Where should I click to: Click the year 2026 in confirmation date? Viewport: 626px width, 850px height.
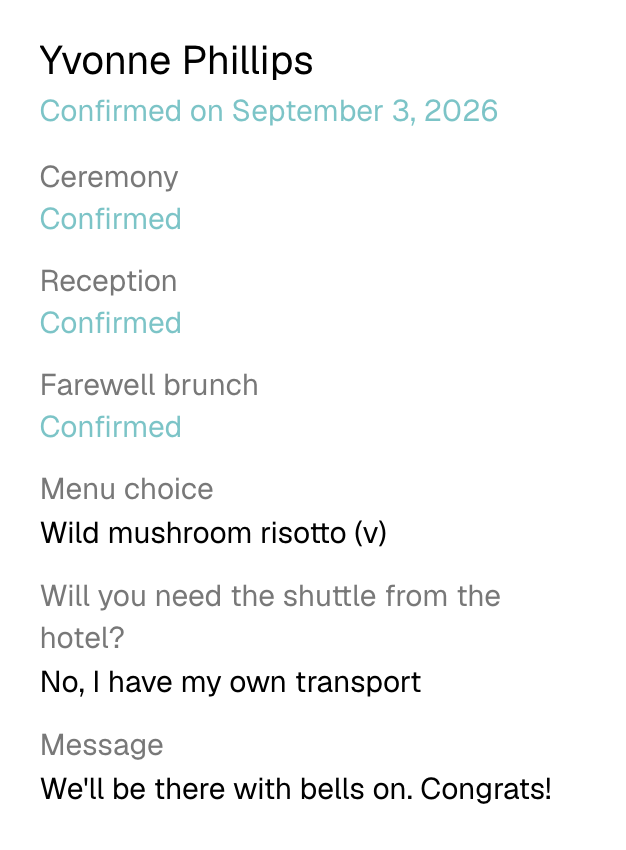461,111
